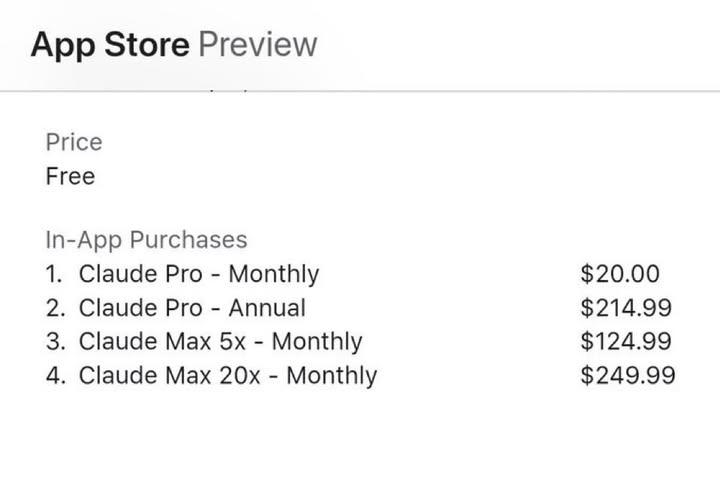Image resolution: width=720 pixels, height=480 pixels.
Task: Click the Price section label
Action: tap(74, 142)
